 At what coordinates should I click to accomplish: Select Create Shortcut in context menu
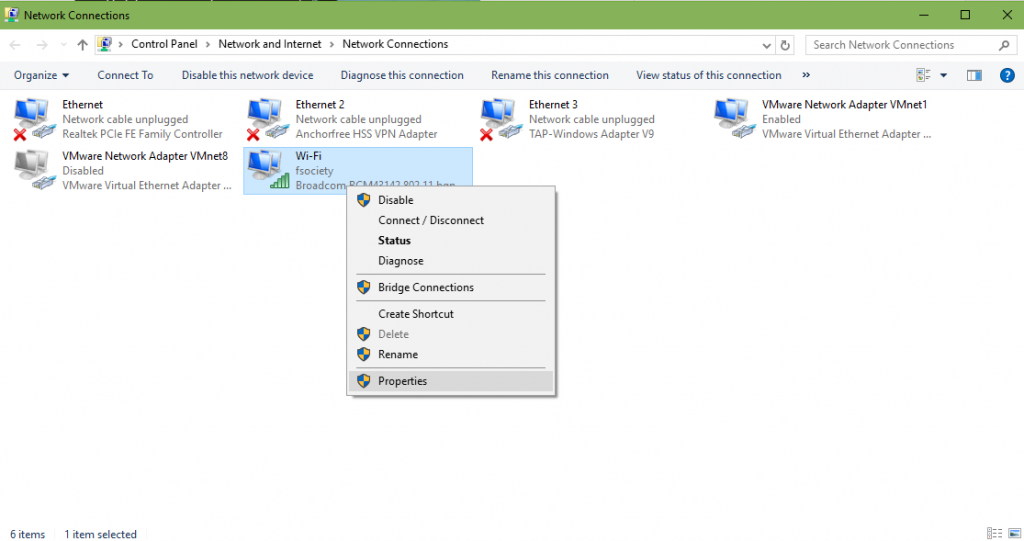pos(451,314)
